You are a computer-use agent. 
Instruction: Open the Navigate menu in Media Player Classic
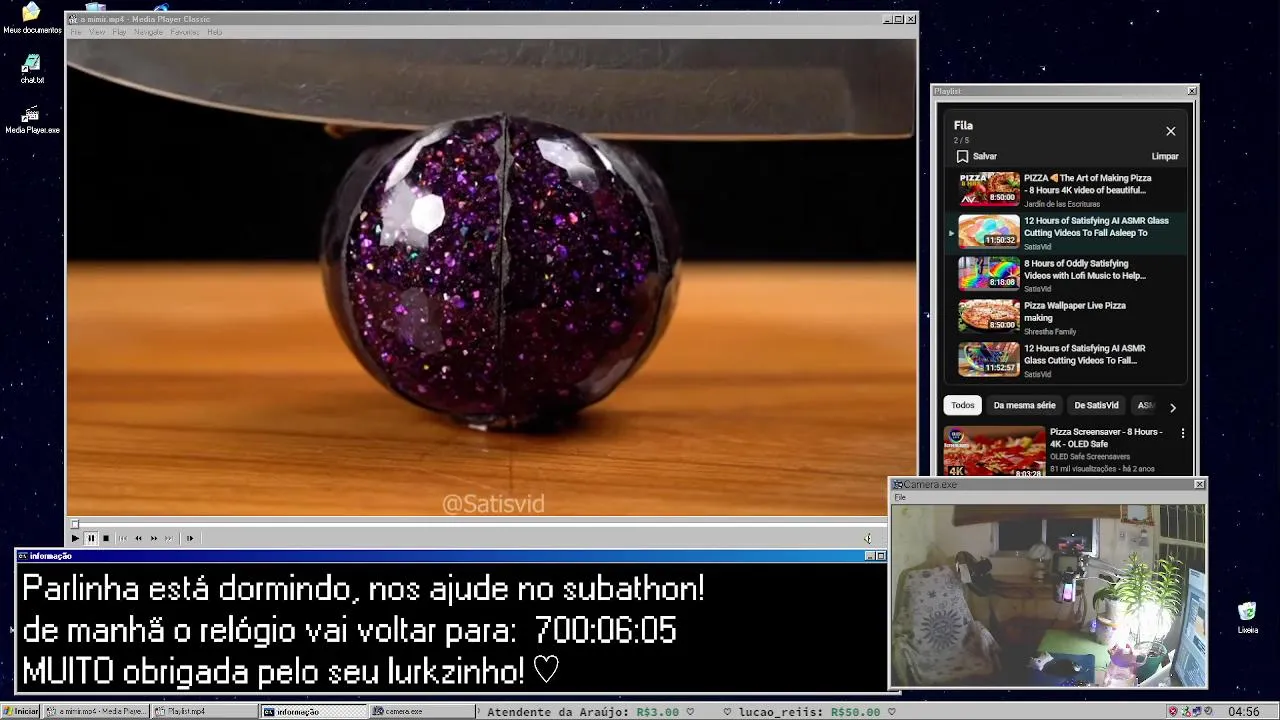(148, 32)
